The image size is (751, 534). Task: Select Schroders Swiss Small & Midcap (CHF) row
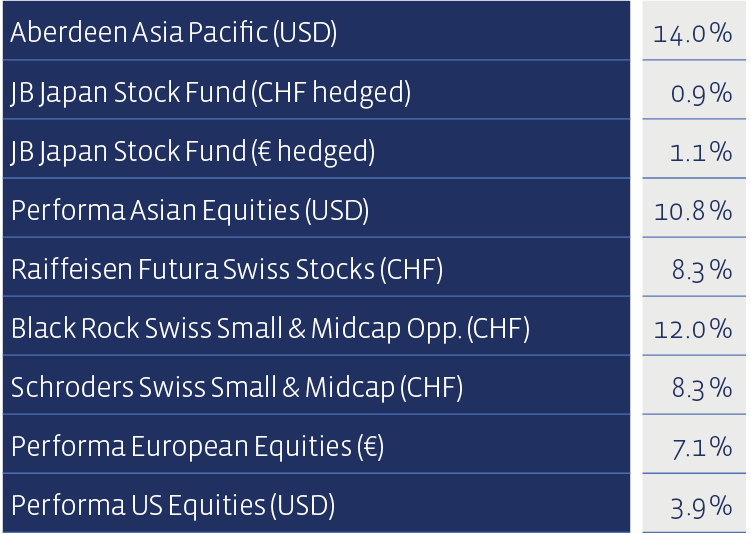point(316,385)
